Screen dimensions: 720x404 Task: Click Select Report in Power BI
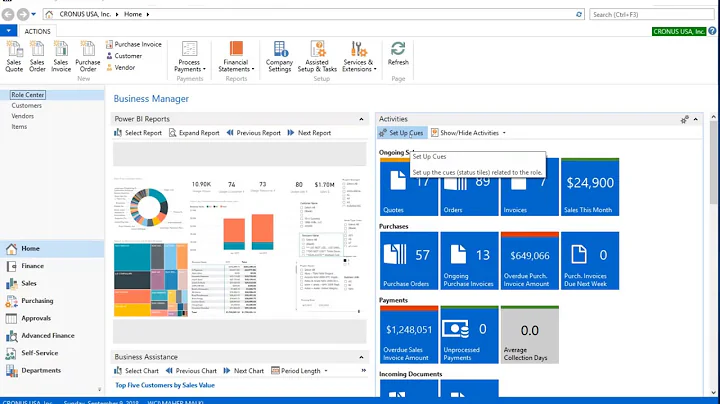[x=138, y=133]
